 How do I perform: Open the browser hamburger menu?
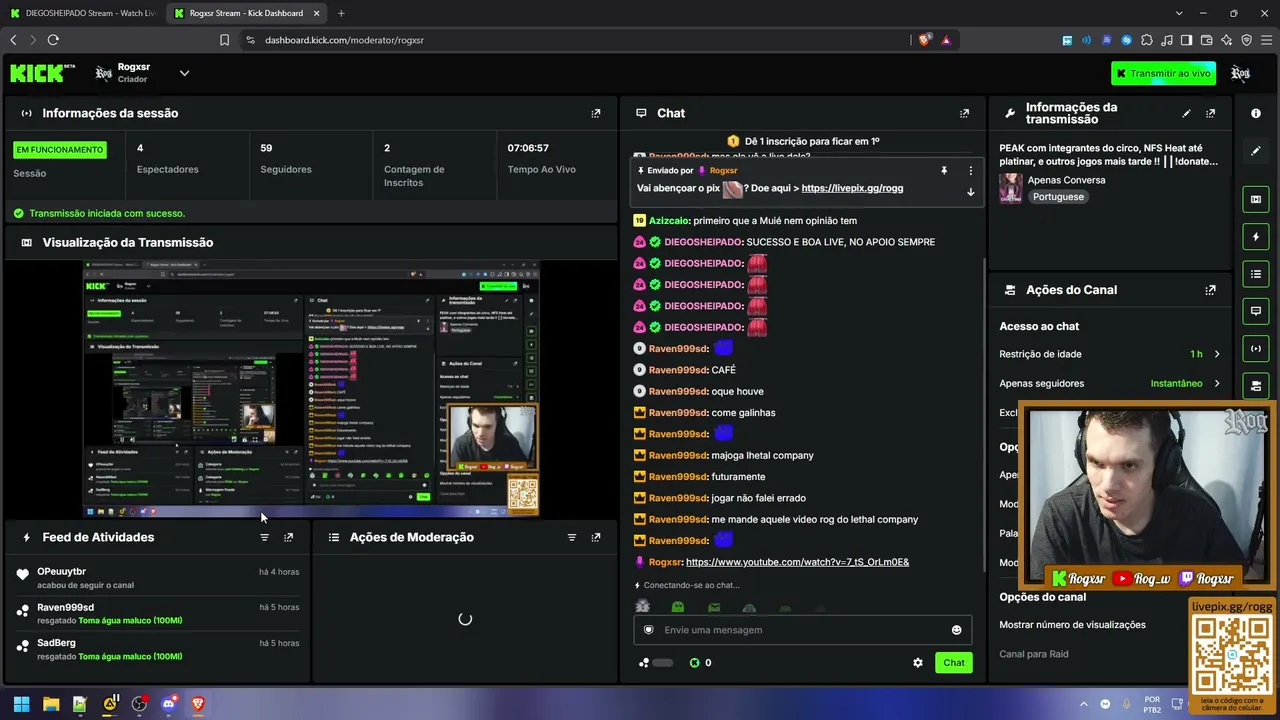[1266, 40]
